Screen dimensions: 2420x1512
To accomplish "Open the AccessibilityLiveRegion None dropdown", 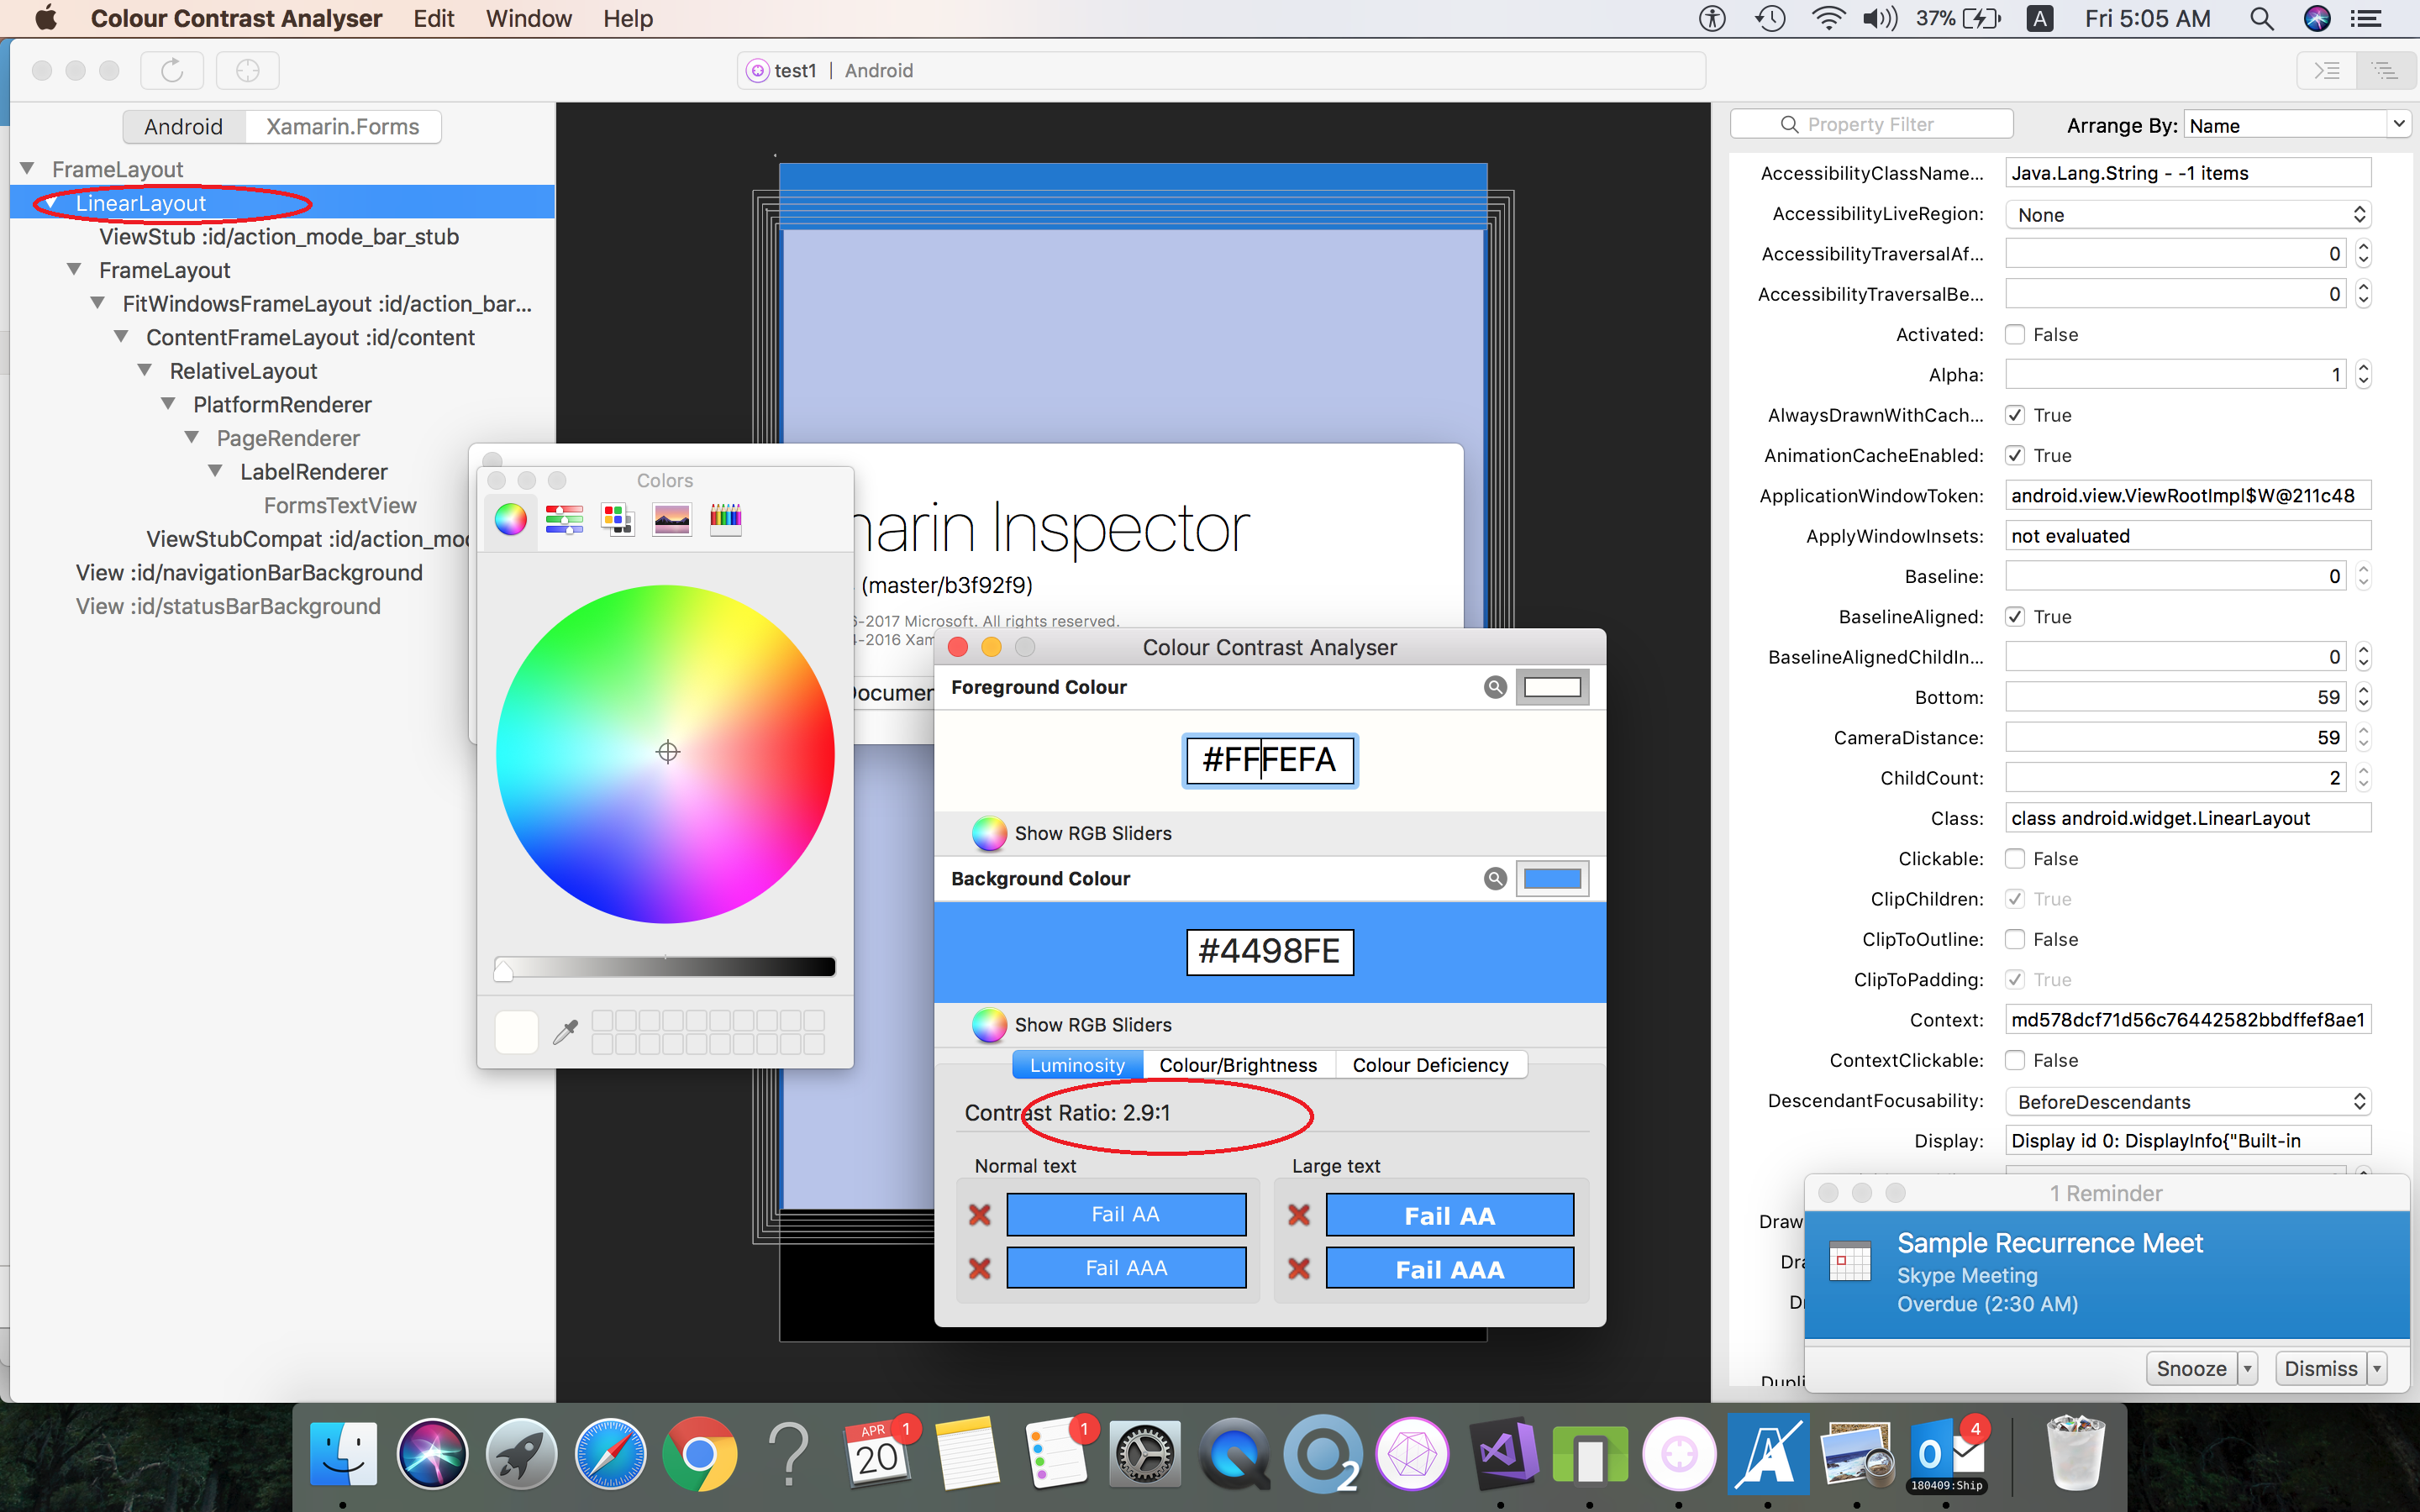I will [x=2188, y=215].
